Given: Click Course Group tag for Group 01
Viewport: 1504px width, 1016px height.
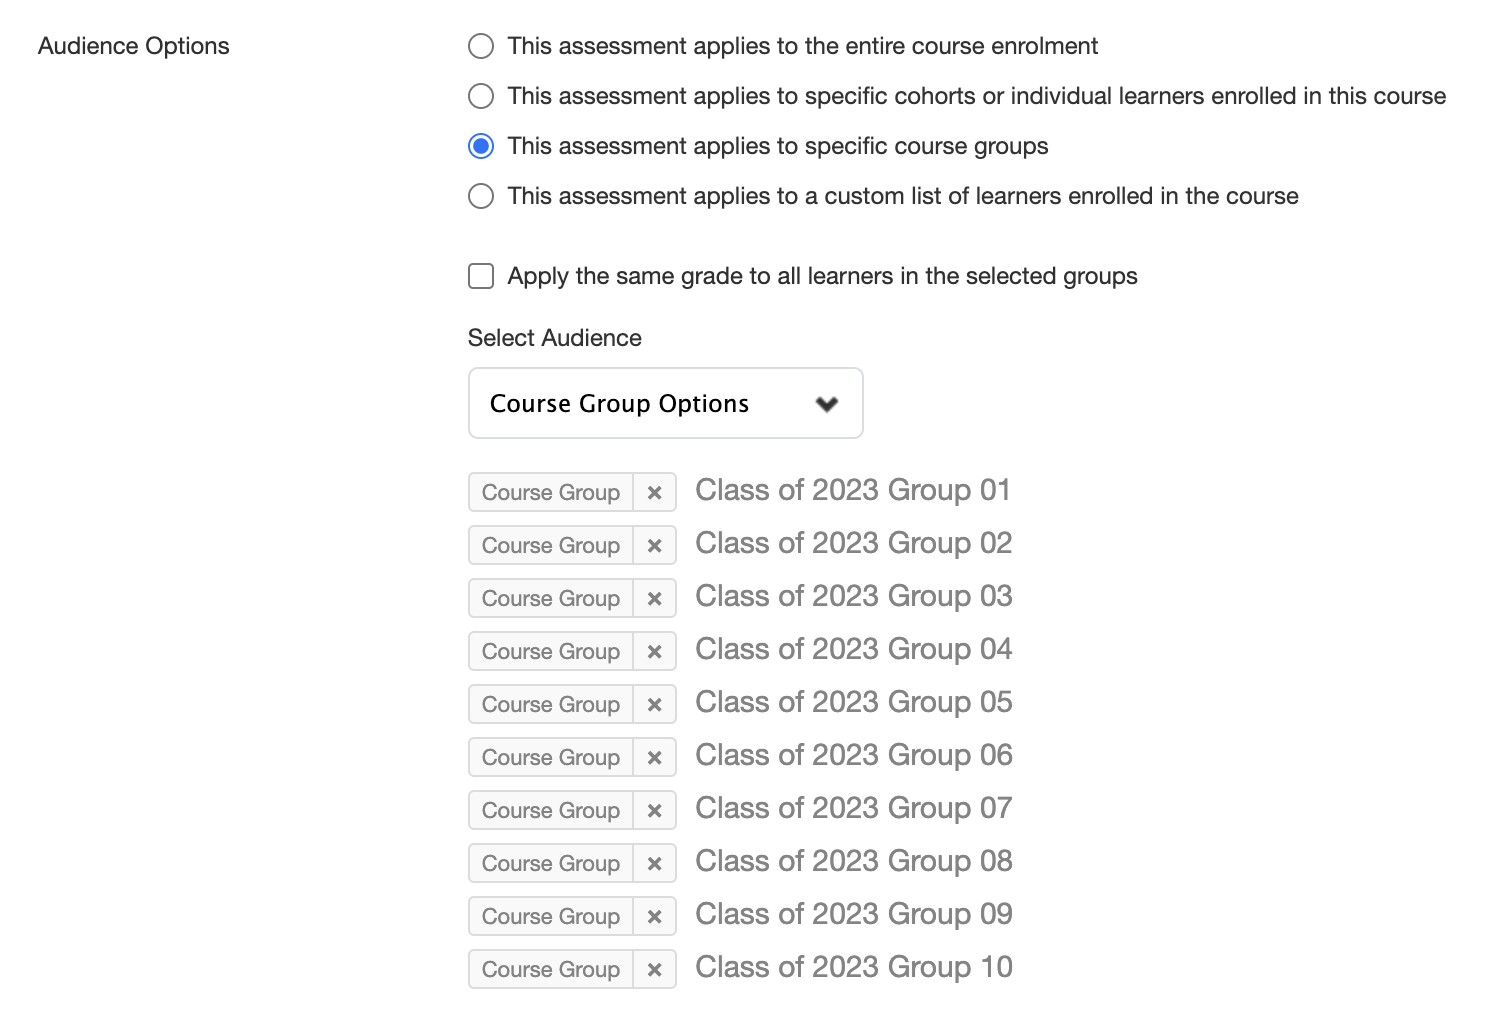Looking at the screenshot, I should (551, 492).
